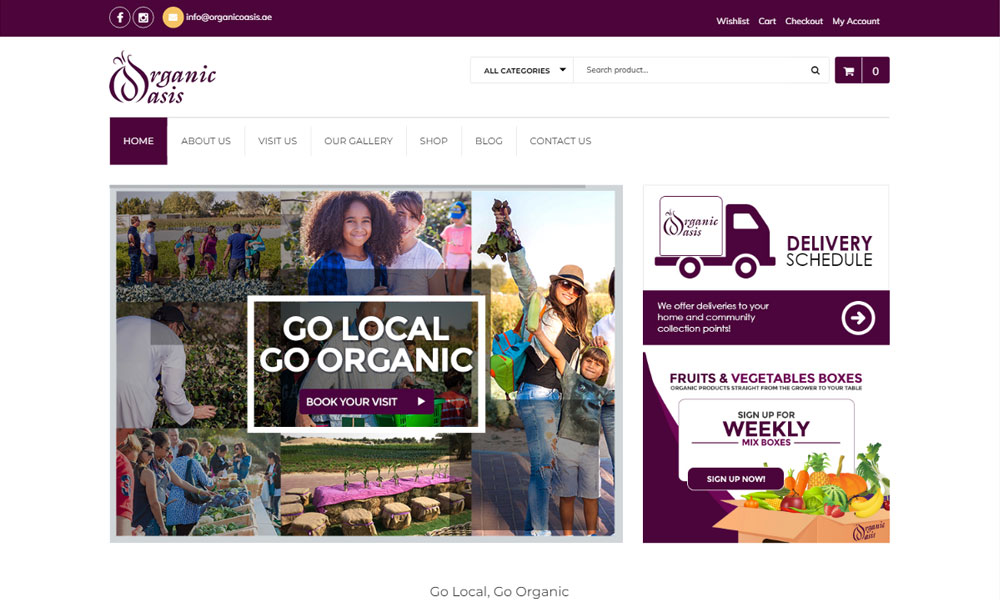Open the Facebook social icon
The height and width of the screenshot is (600, 1000).
tap(120, 17)
